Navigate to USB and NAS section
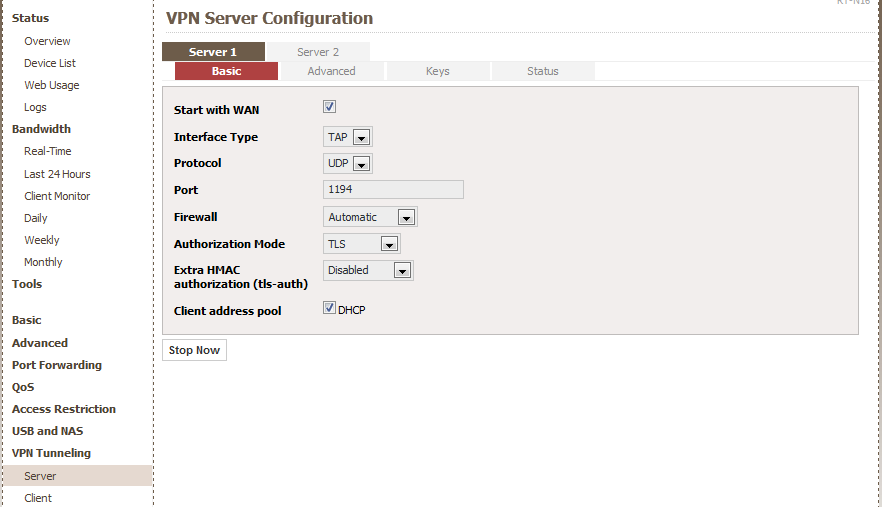 (48, 431)
